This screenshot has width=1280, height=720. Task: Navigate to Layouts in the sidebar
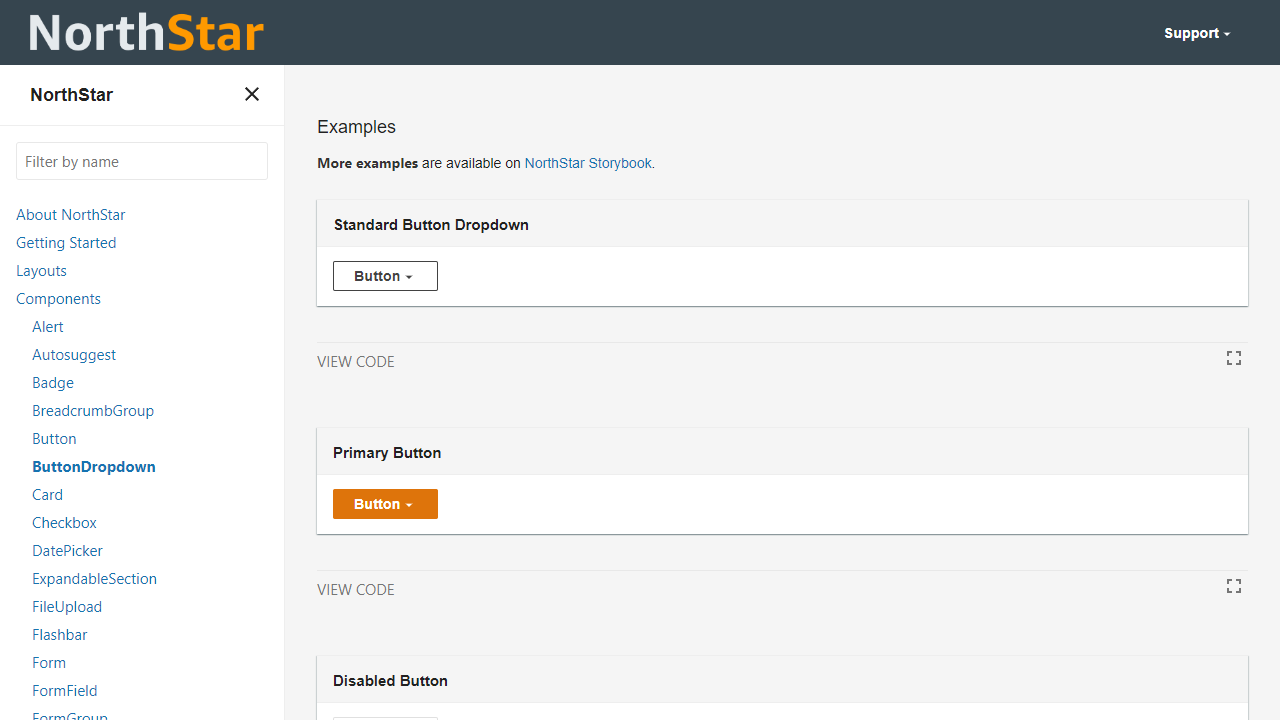42,271
